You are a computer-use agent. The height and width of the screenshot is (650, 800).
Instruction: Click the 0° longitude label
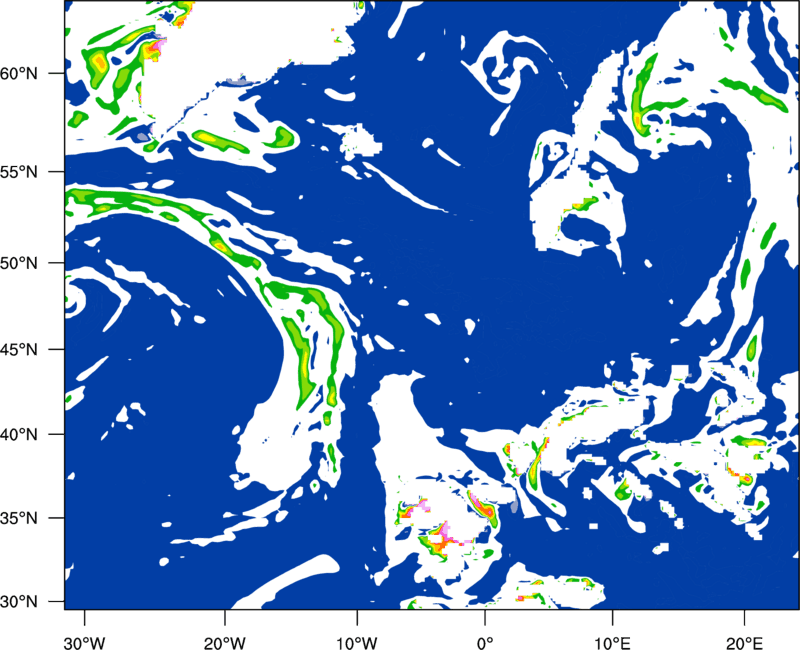point(485,642)
